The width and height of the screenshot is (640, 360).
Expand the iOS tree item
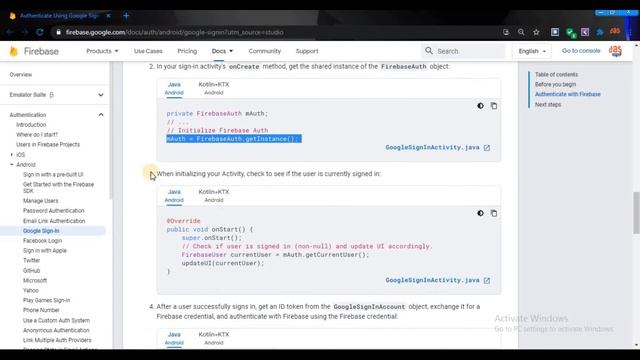pyautogui.click(x=11, y=155)
